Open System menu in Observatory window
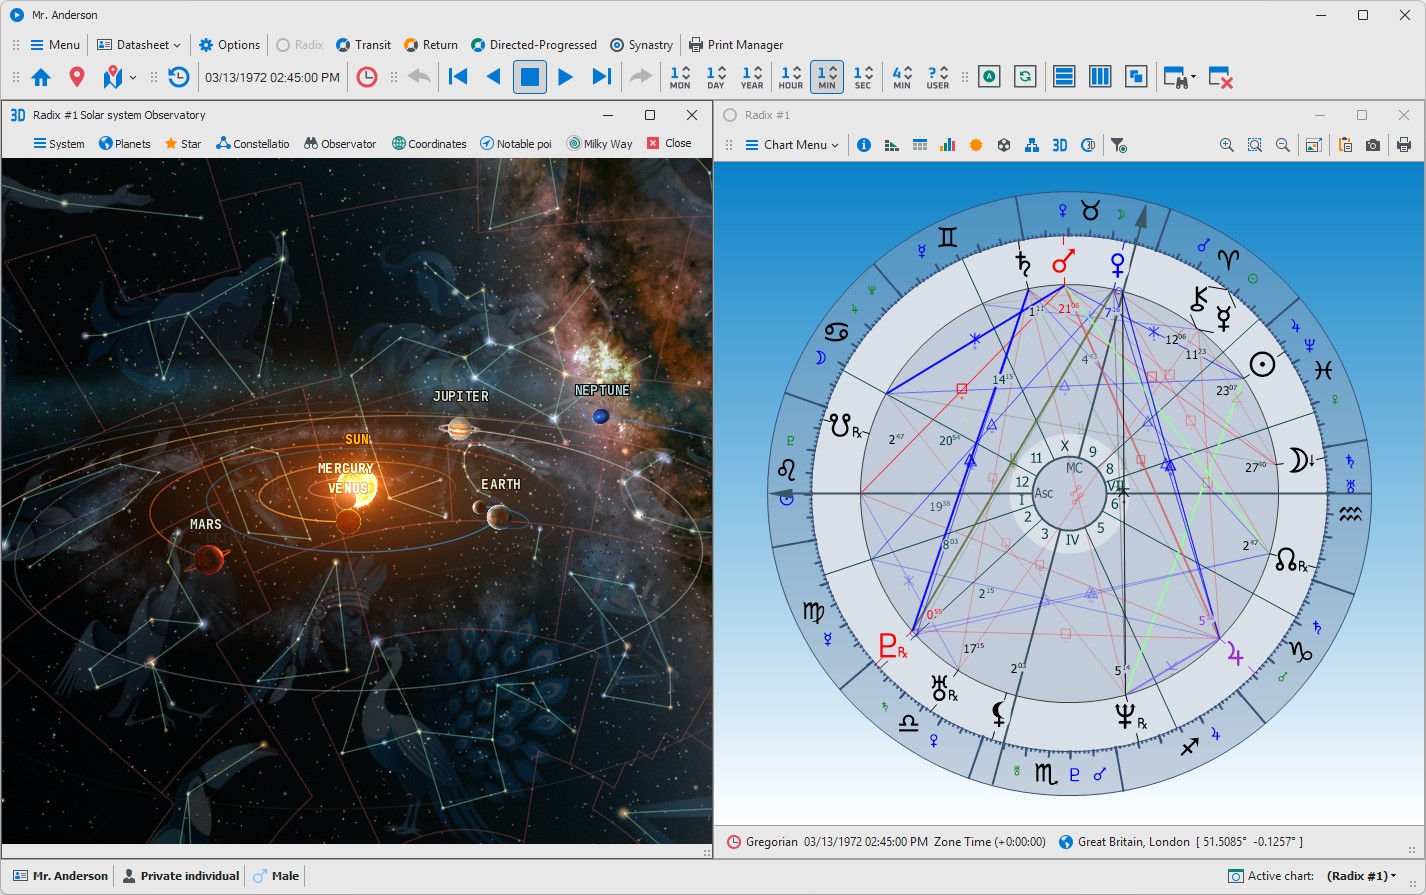The image size is (1426, 895). pos(59,143)
